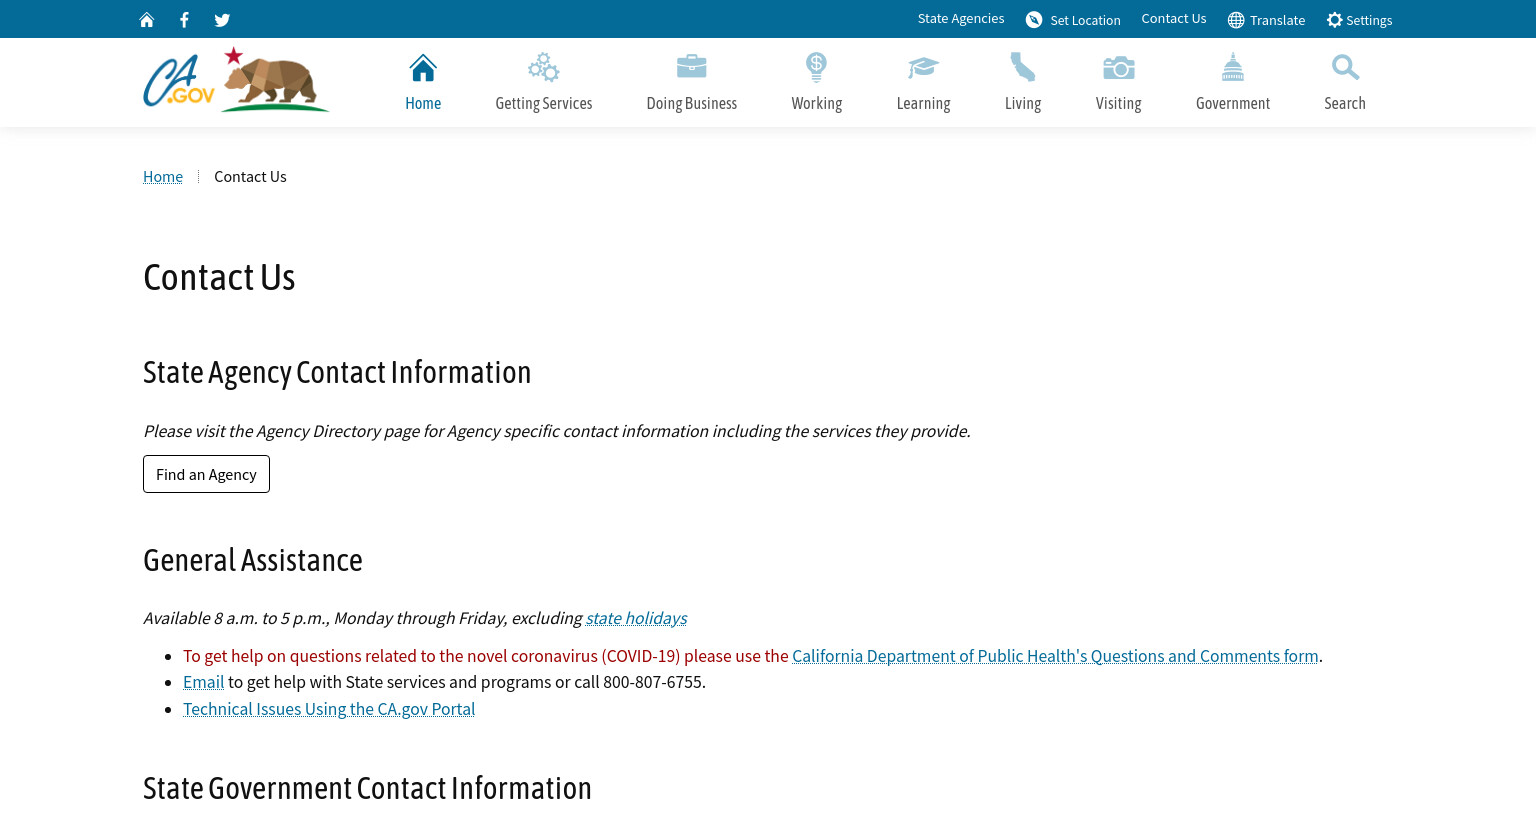This screenshot has width=1536, height=824.
Task: Open the Facebook icon link
Action: (184, 20)
